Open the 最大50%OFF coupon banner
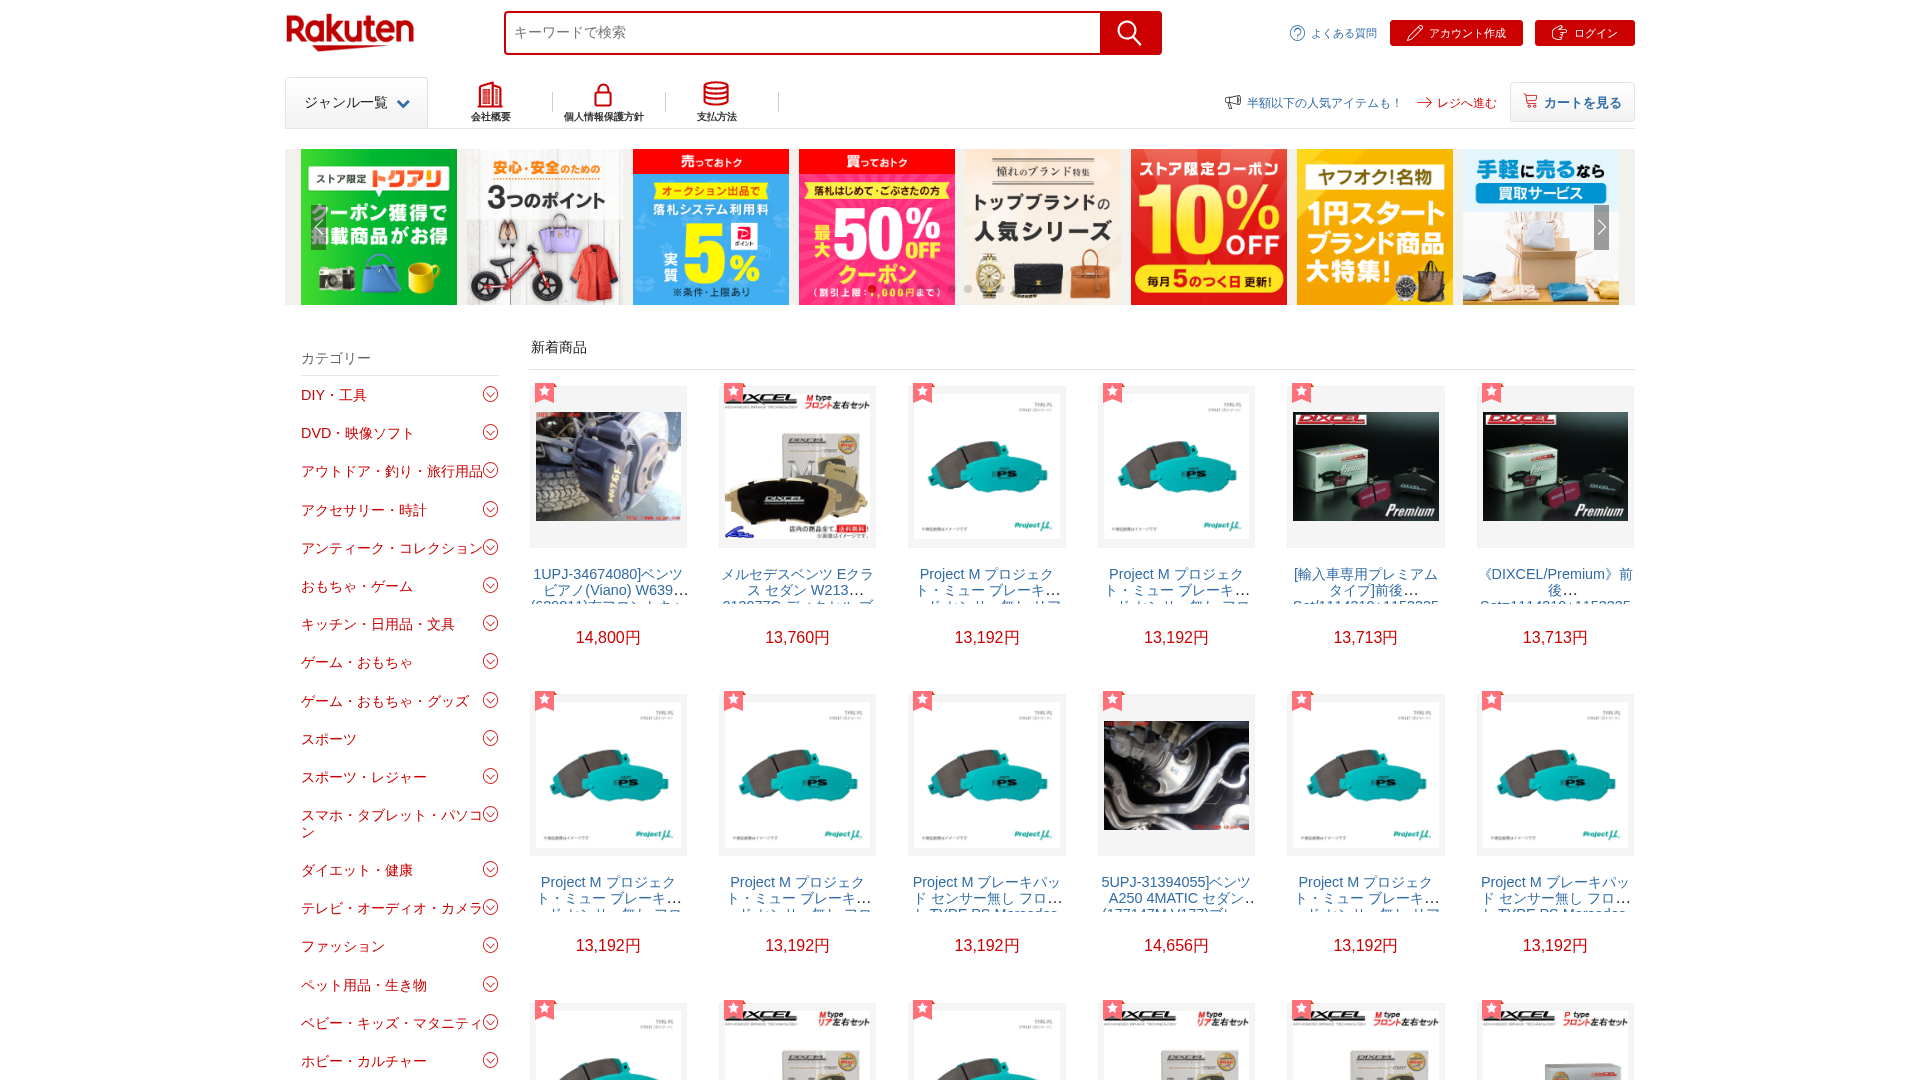 tap(877, 227)
